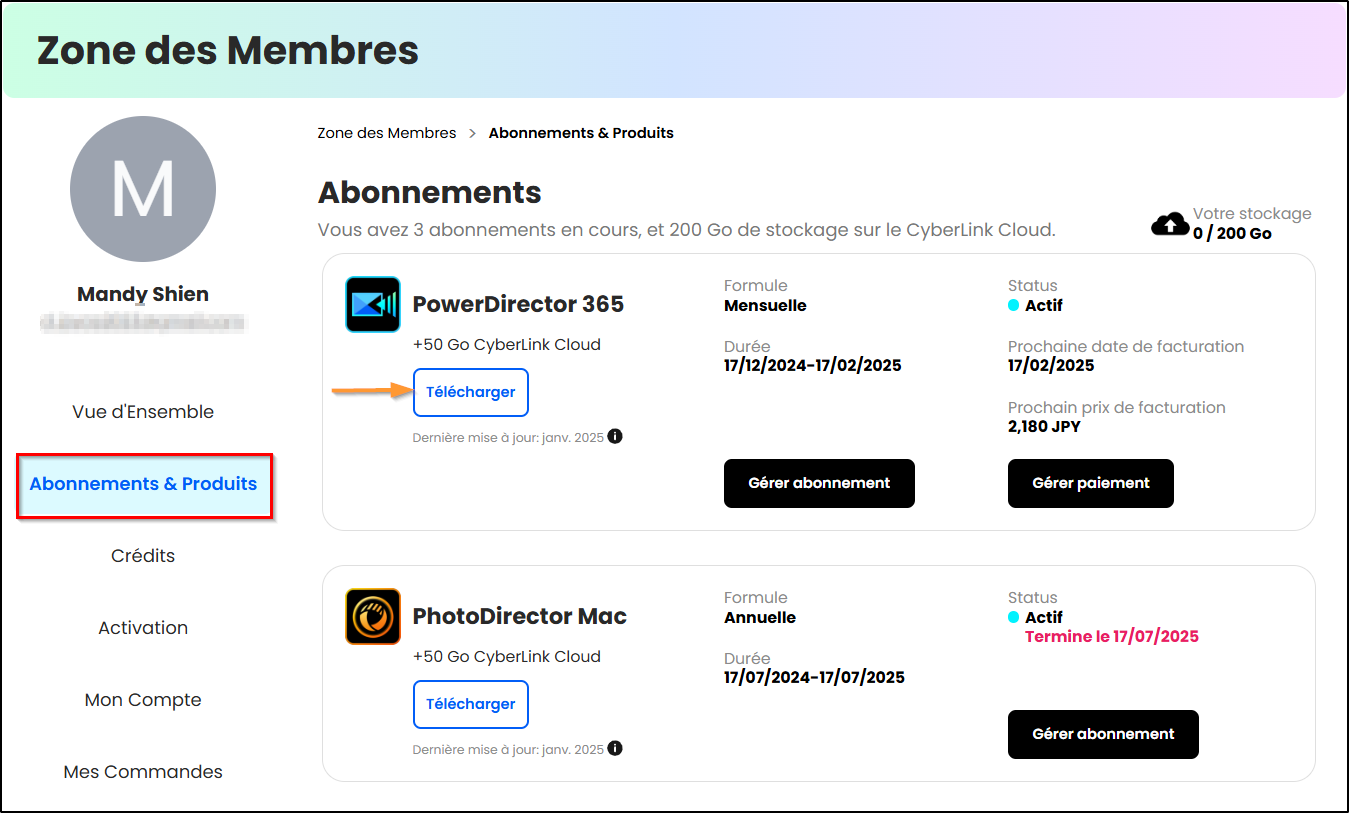Click Gérer abonnement for PhotoDirector Mac
The image size is (1349, 813).
pyautogui.click(x=1103, y=734)
